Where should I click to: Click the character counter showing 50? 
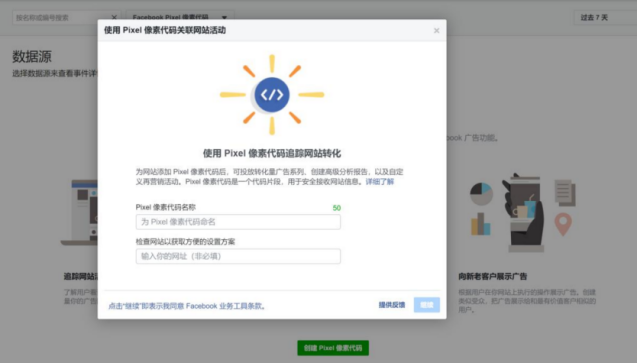(336, 208)
